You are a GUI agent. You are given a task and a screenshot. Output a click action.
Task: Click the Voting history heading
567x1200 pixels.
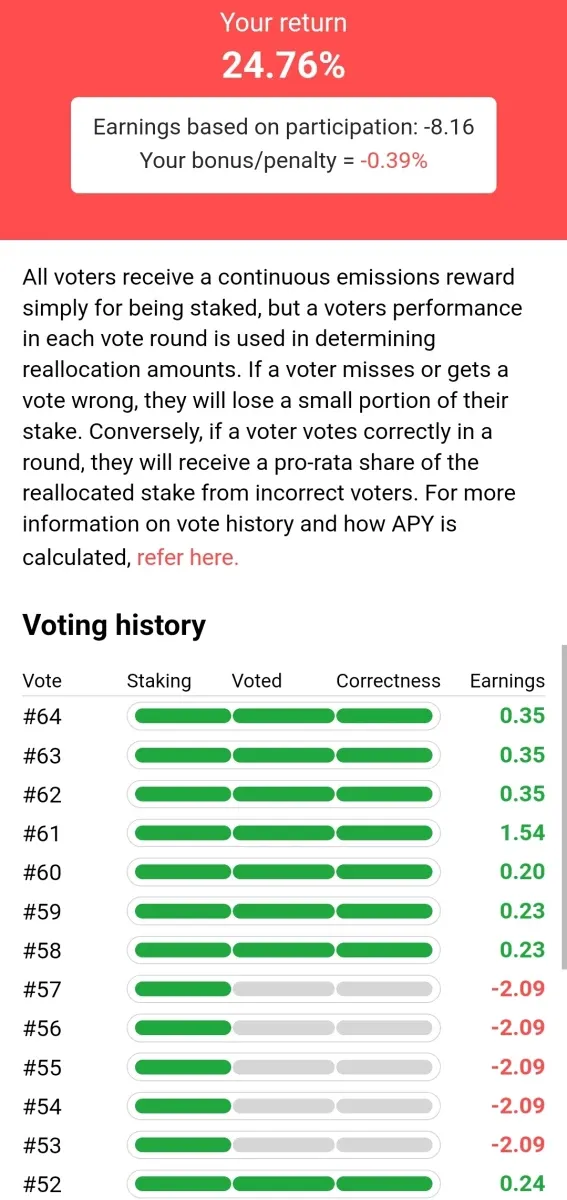pos(114,626)
